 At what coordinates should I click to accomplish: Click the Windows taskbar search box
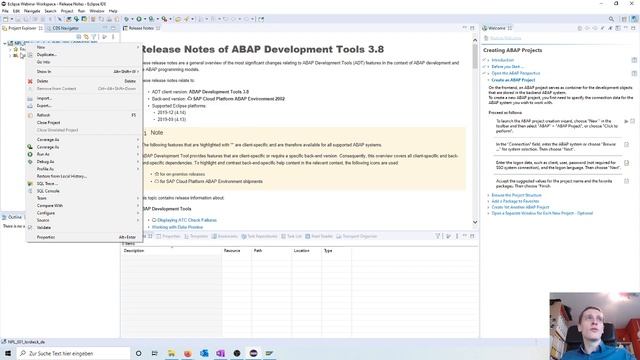[x=73, y=353]
